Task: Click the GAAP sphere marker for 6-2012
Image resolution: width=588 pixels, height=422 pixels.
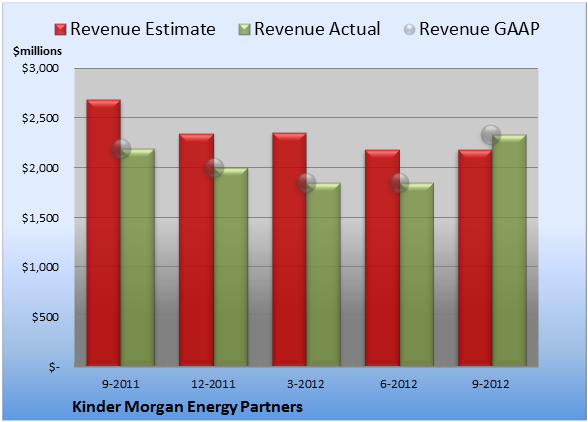Action: tap(399, 183)
